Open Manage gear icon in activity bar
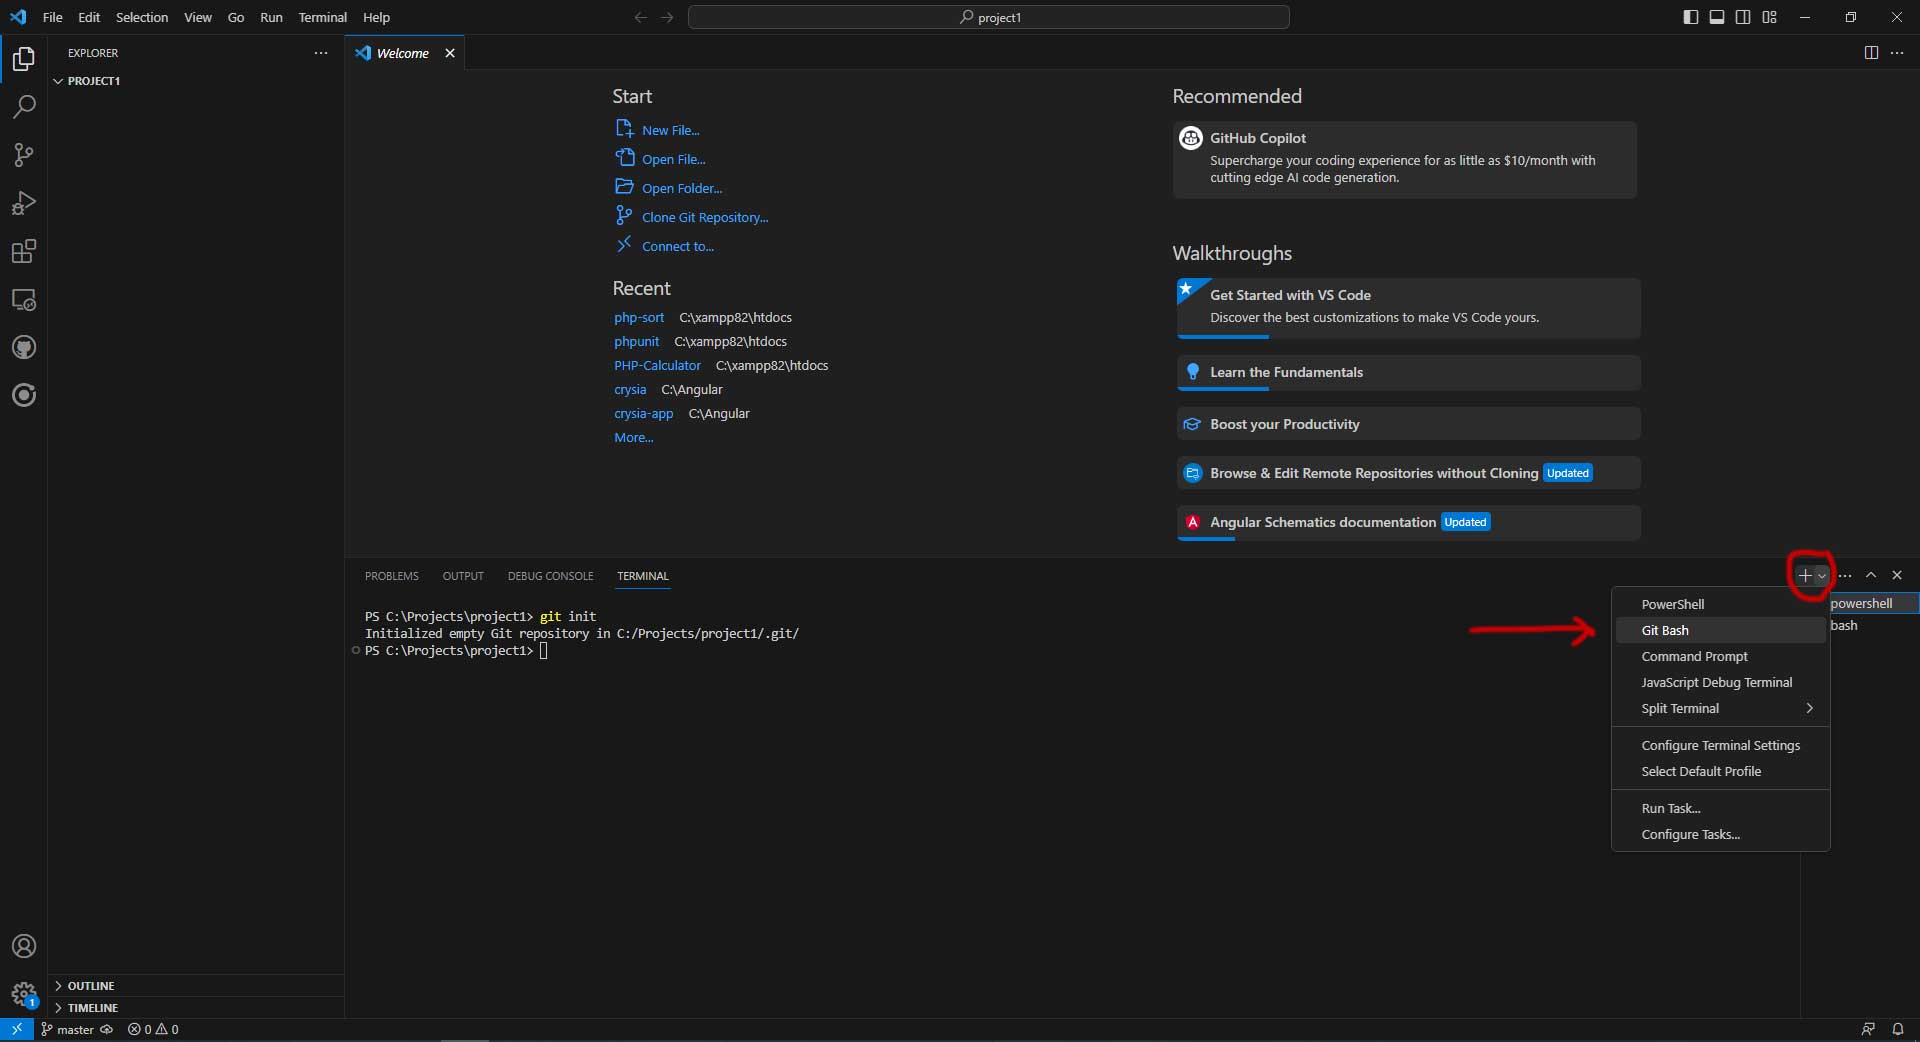Viewport: 1920px width, 1042px height. [x=24, y=994]
